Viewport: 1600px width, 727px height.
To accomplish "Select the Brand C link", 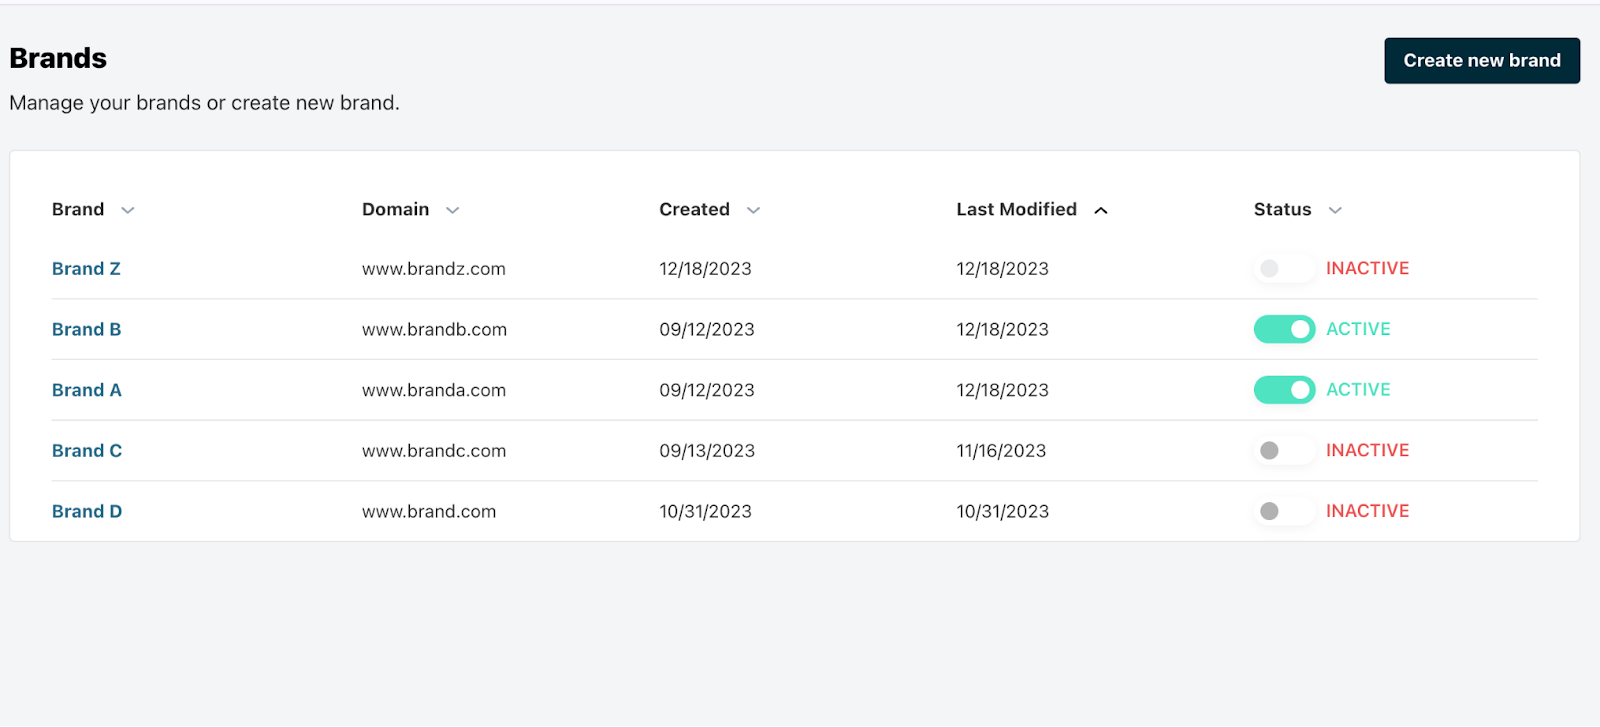I will tap(86, 451).
